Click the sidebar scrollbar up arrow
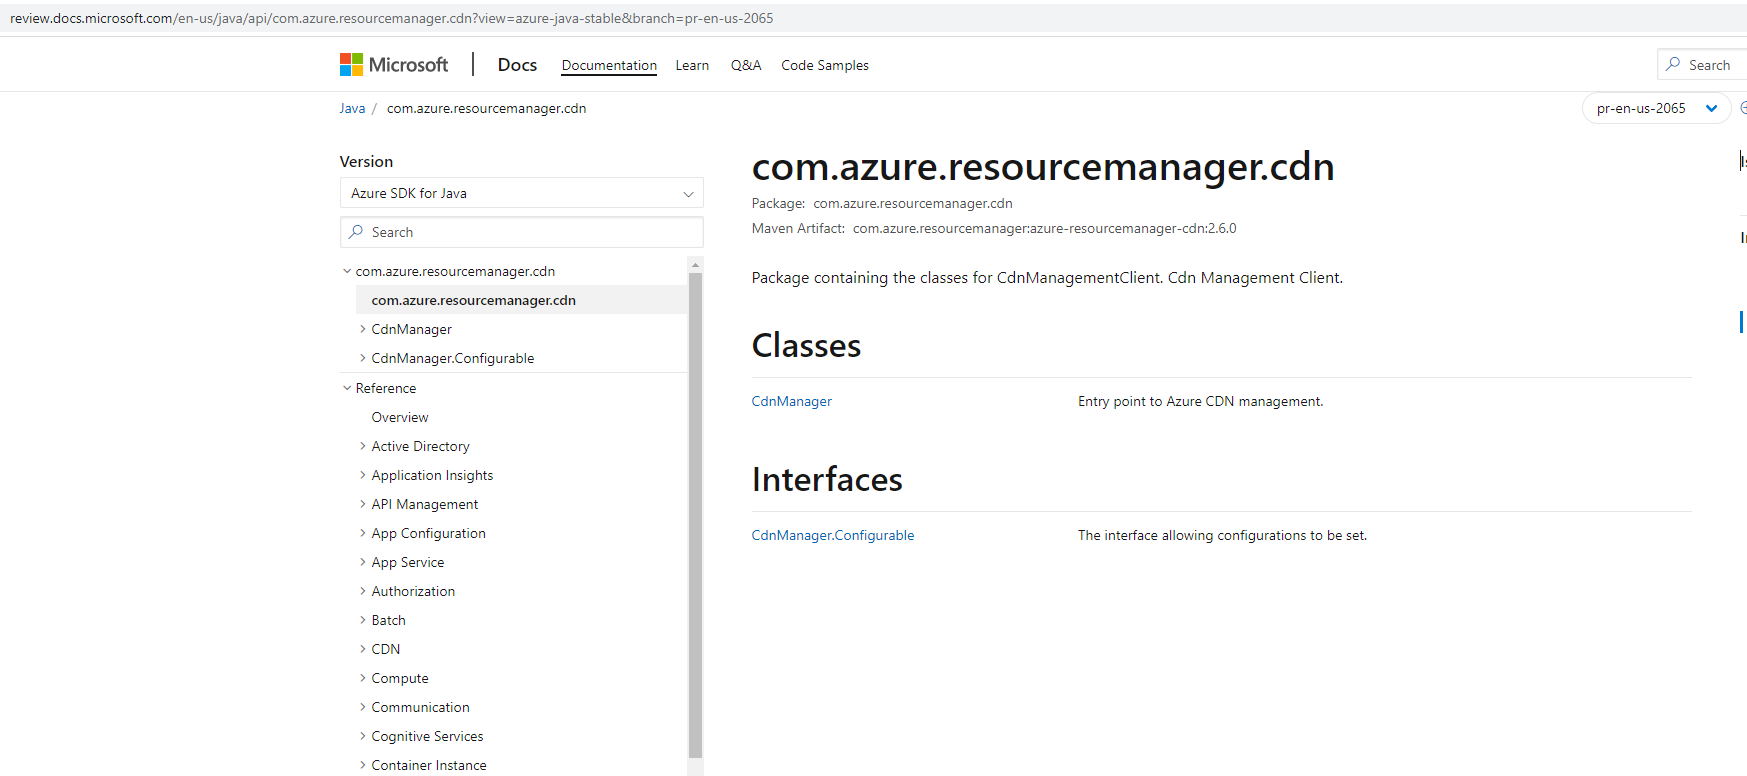Image resolution: width=1747 pixels, height=776 pixels. [696, 264]
